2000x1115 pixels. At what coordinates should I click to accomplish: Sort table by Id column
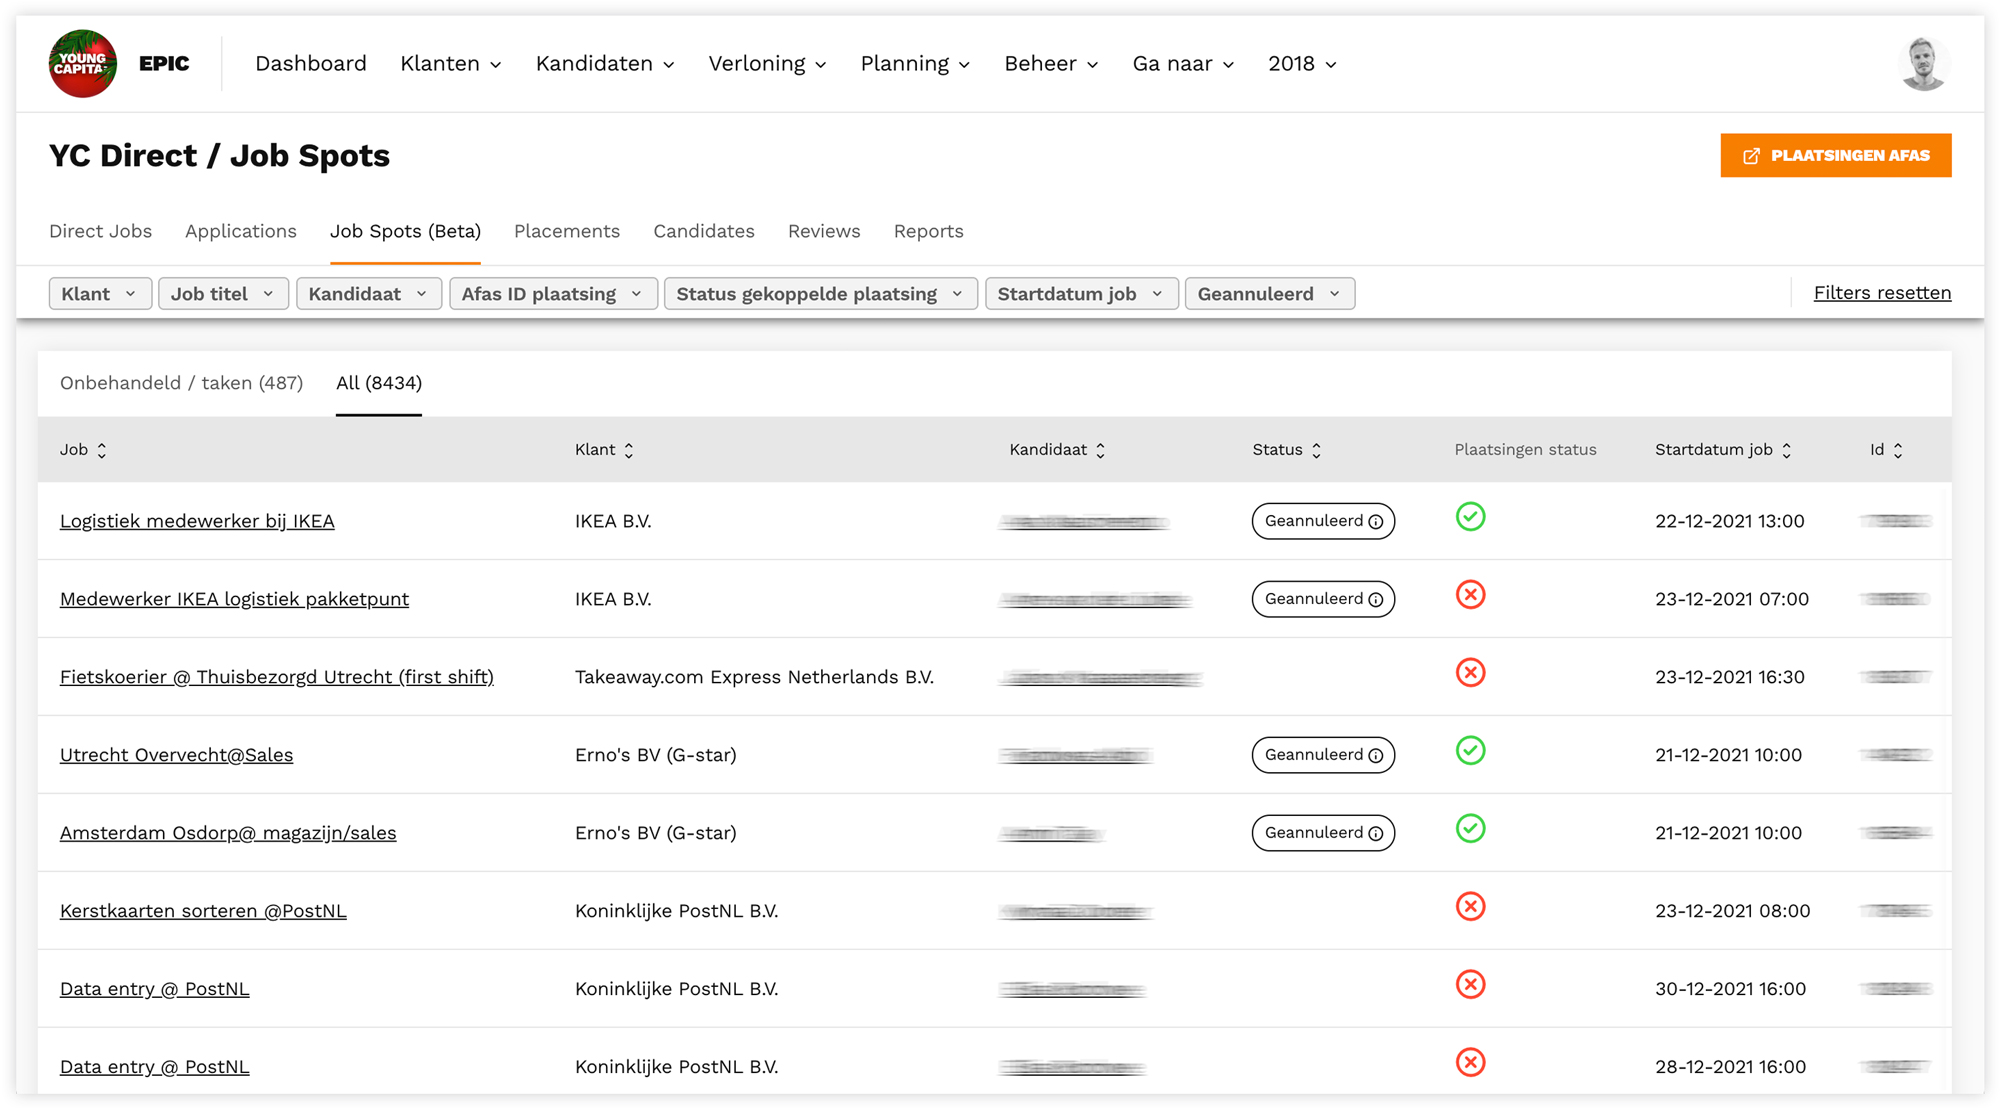tap(1886, 450)
